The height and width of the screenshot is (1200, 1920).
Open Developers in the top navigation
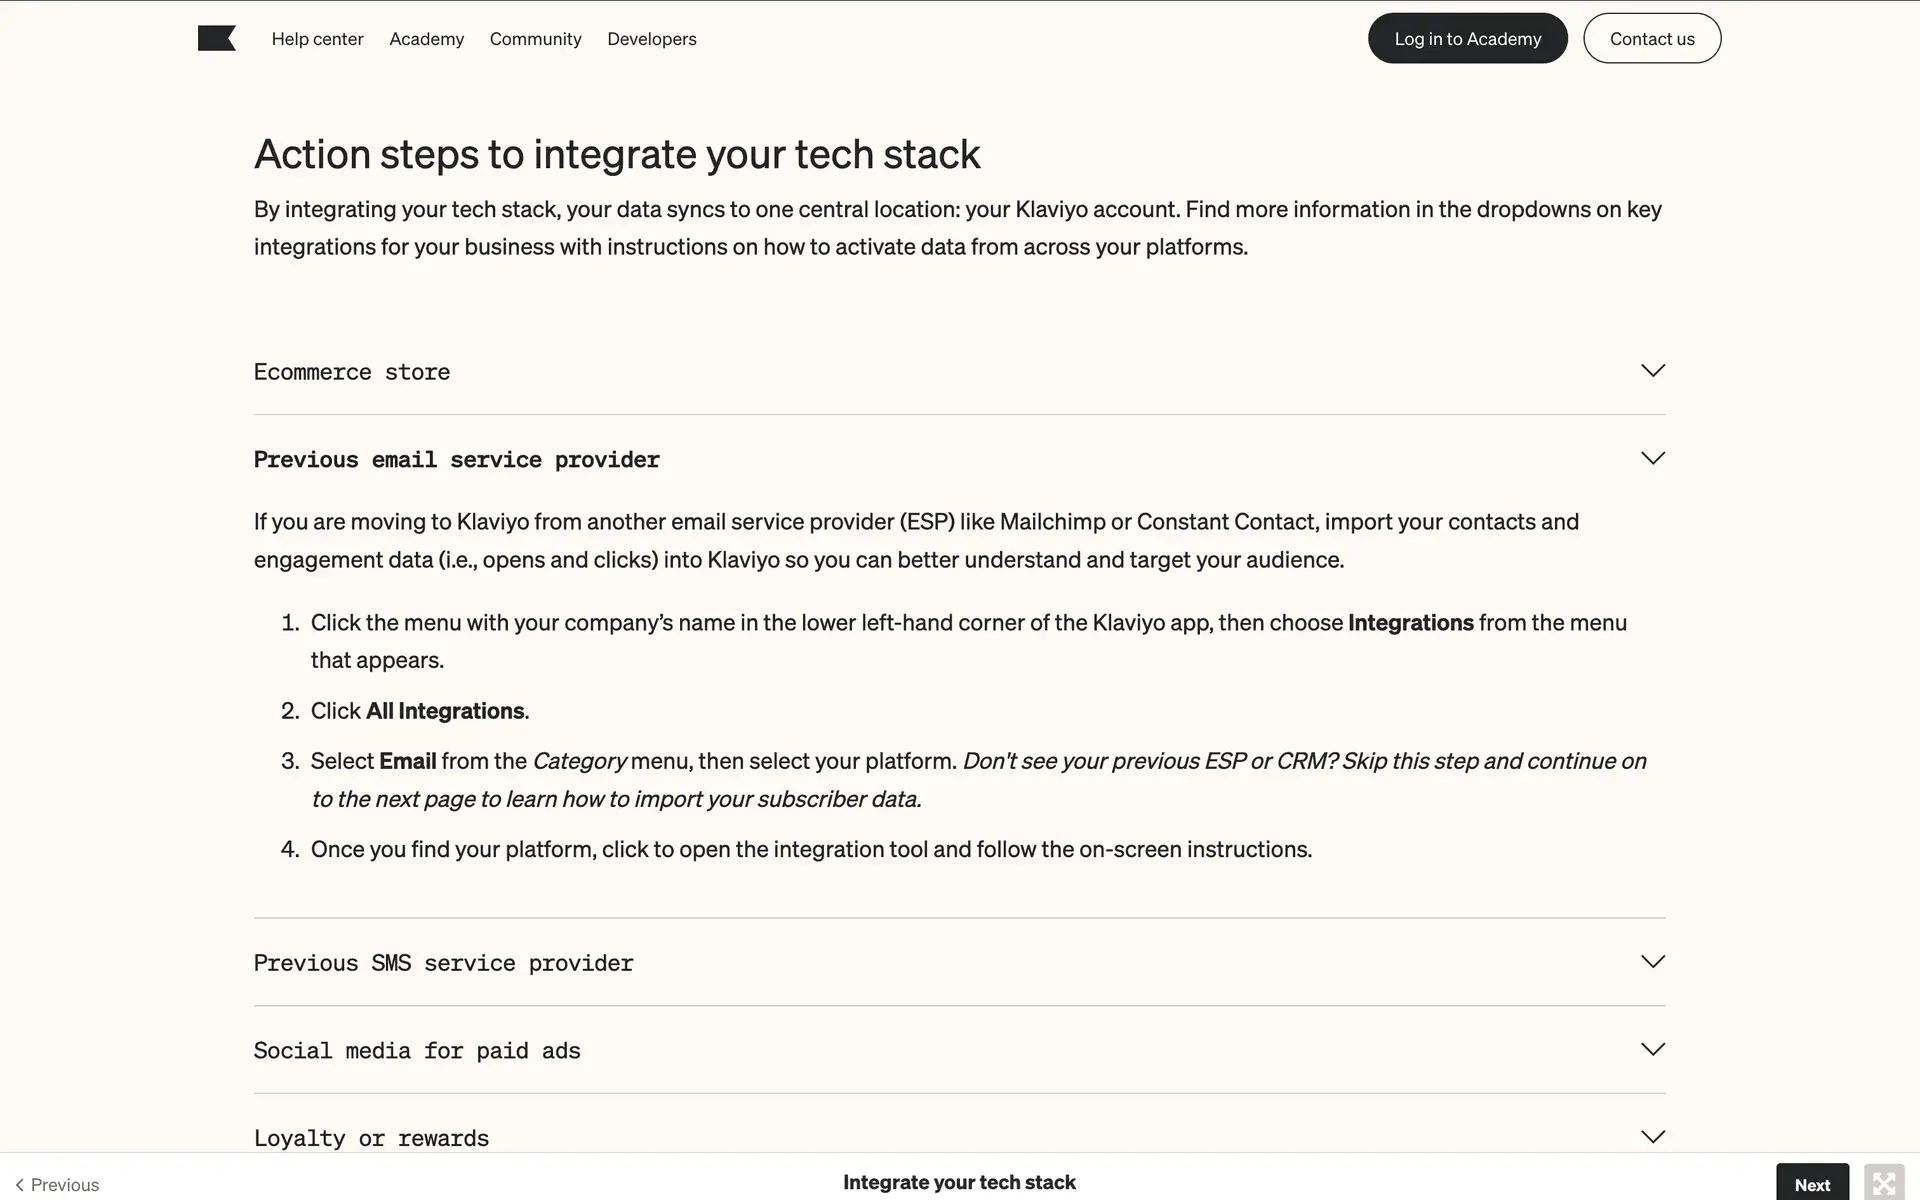(651, 39)
